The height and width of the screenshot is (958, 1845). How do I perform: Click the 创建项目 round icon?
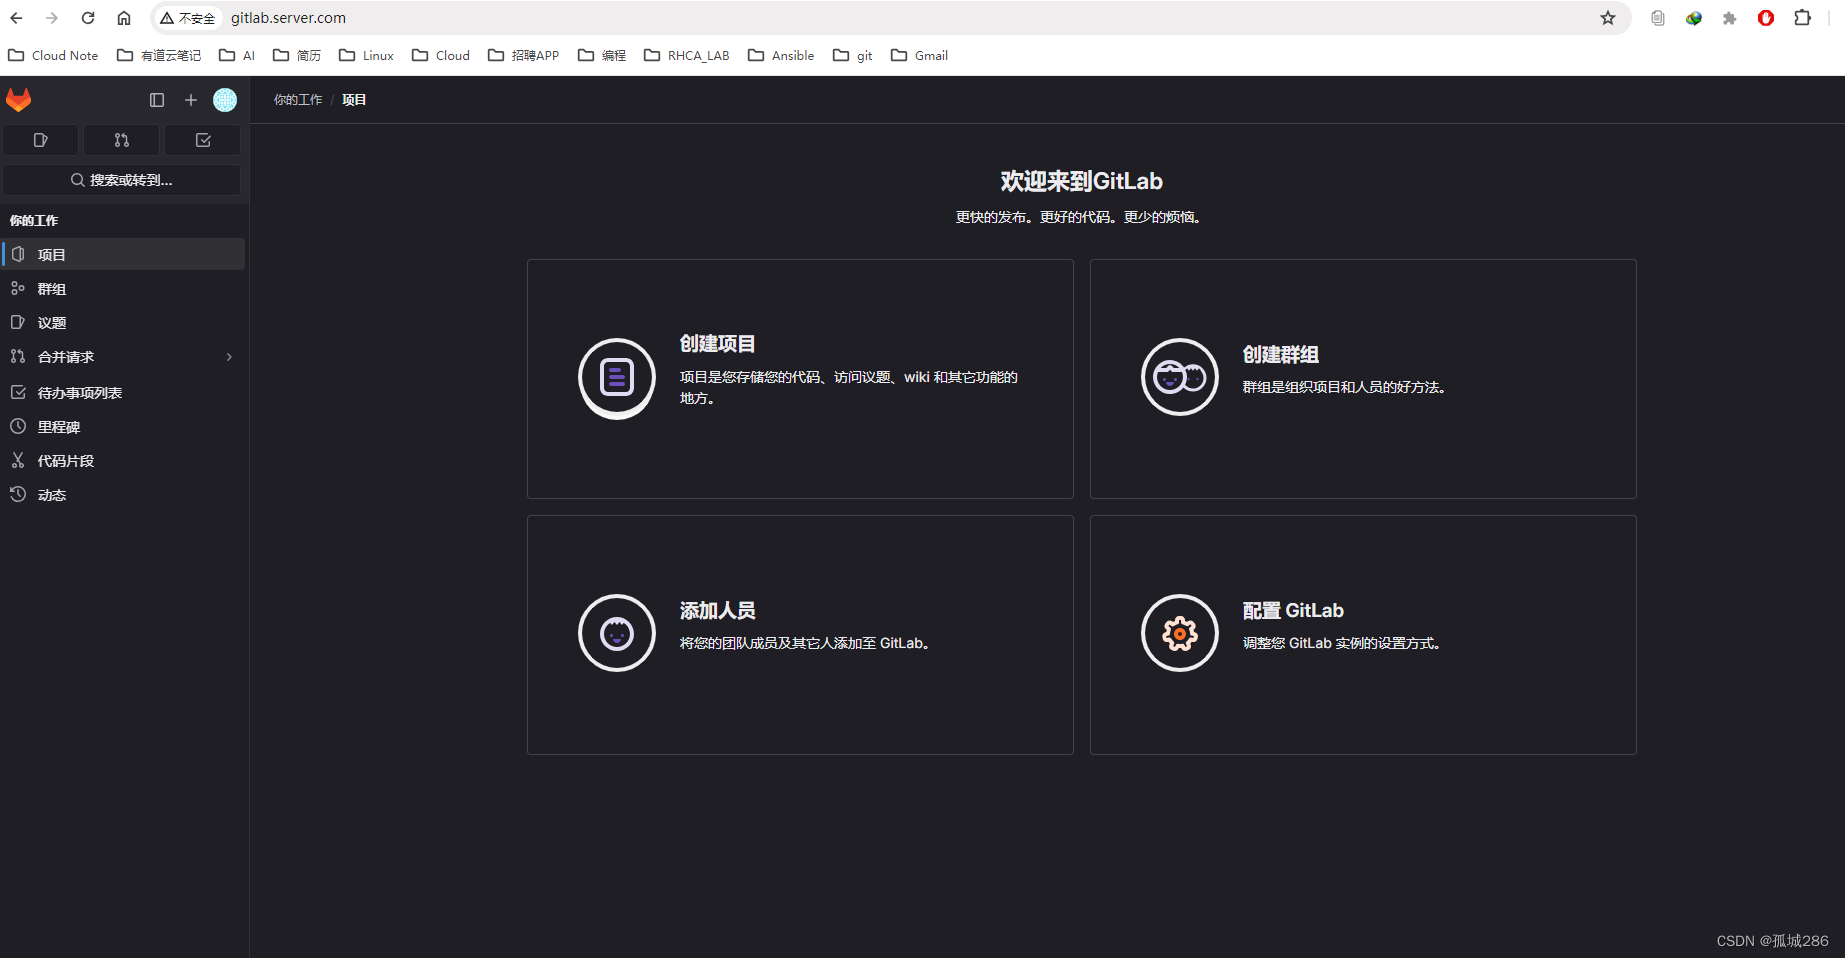click(x=617, y=378)
